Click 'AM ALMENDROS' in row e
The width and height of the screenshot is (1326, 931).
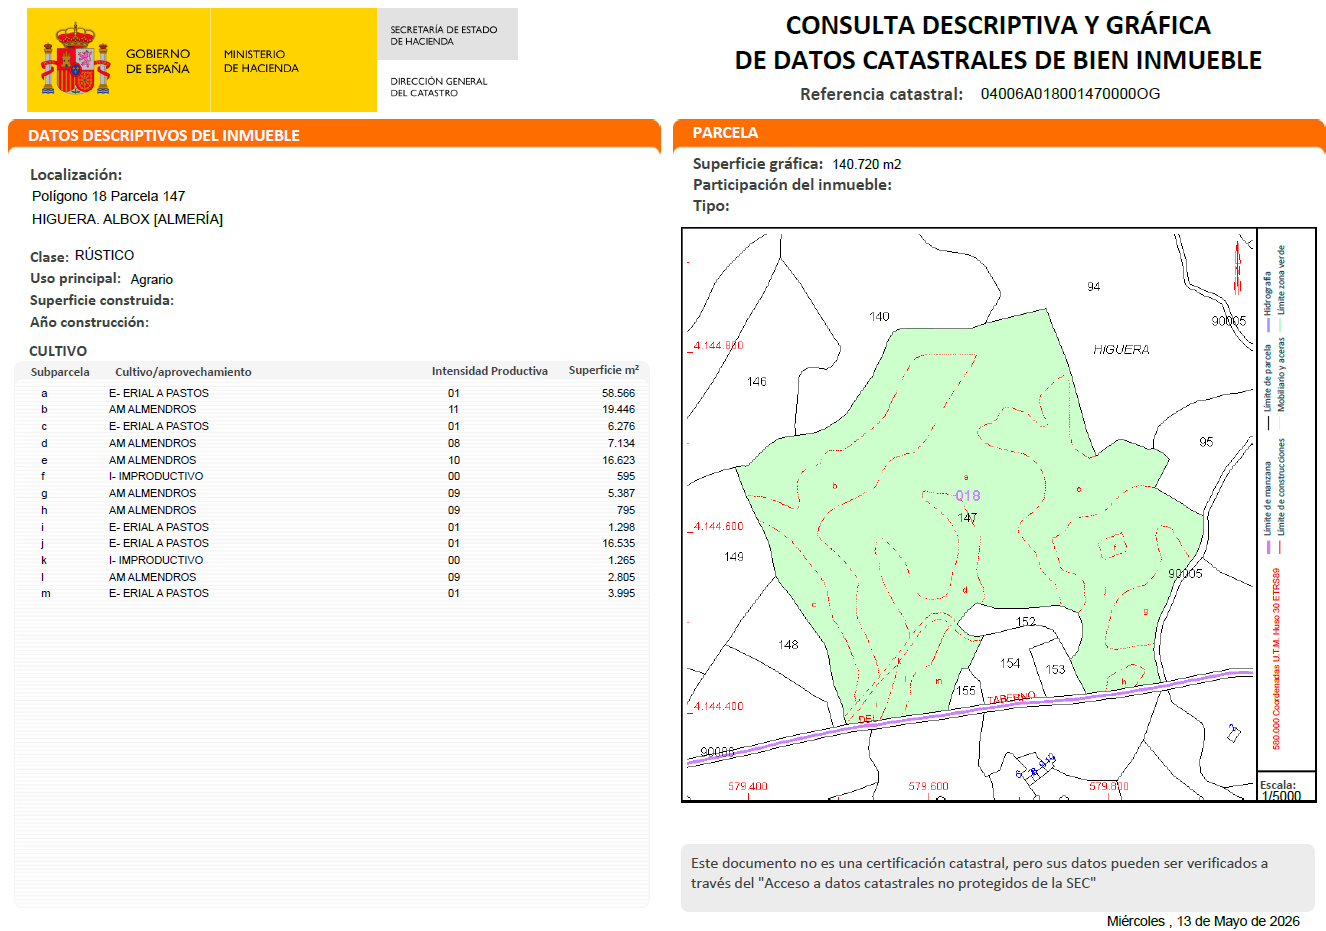(152, 460)
